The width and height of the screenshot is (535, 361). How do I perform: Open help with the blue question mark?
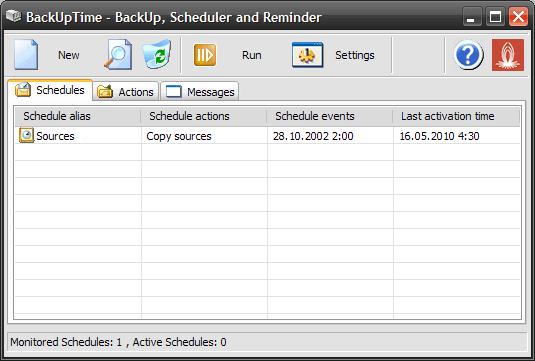(x=468, y=55)
